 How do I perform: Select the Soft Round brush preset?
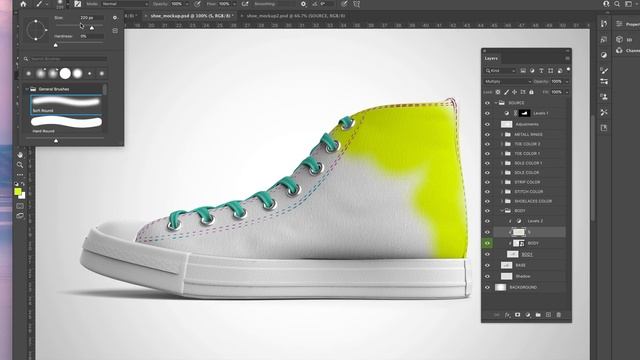[x=66, y=104]
